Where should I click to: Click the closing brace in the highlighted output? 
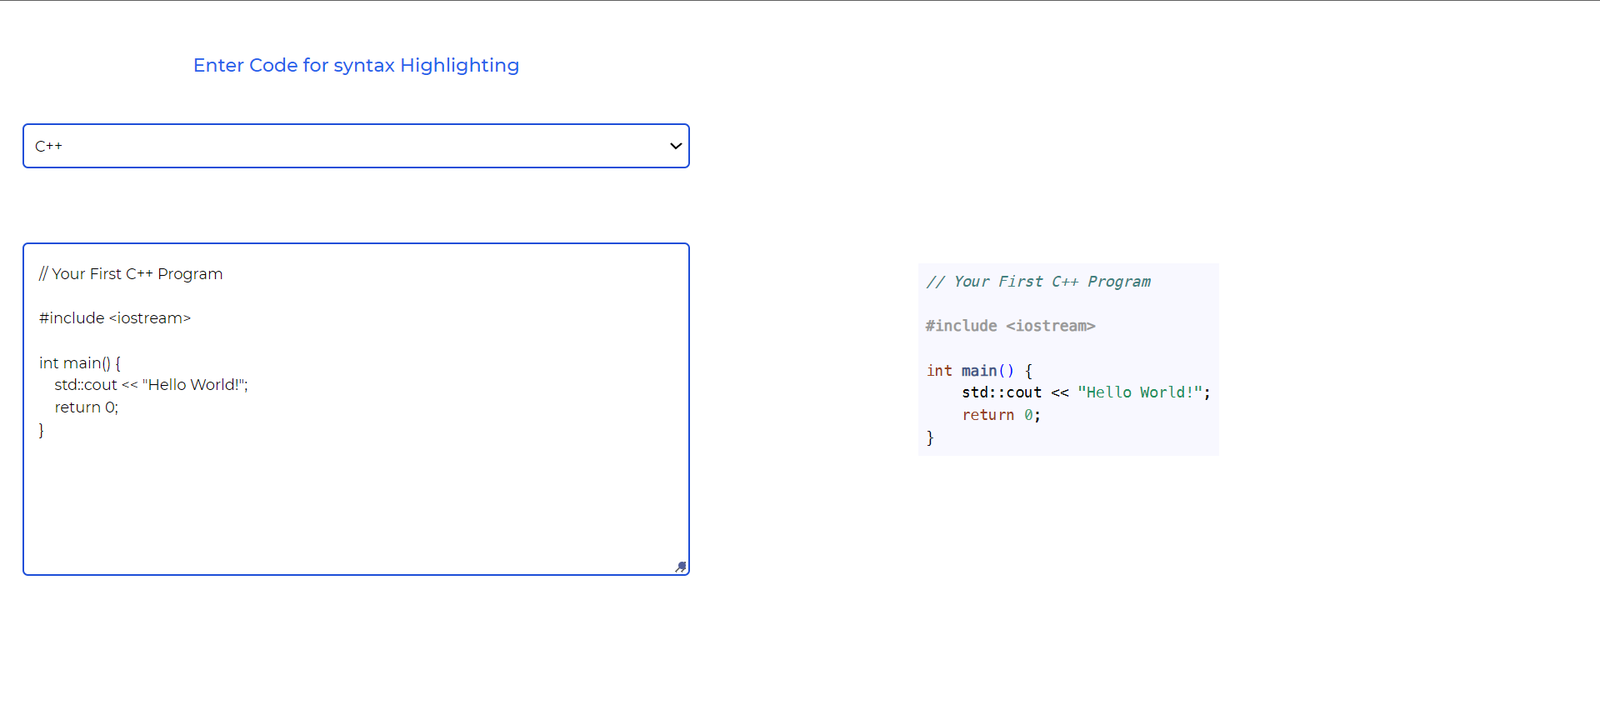pos(930,438)
